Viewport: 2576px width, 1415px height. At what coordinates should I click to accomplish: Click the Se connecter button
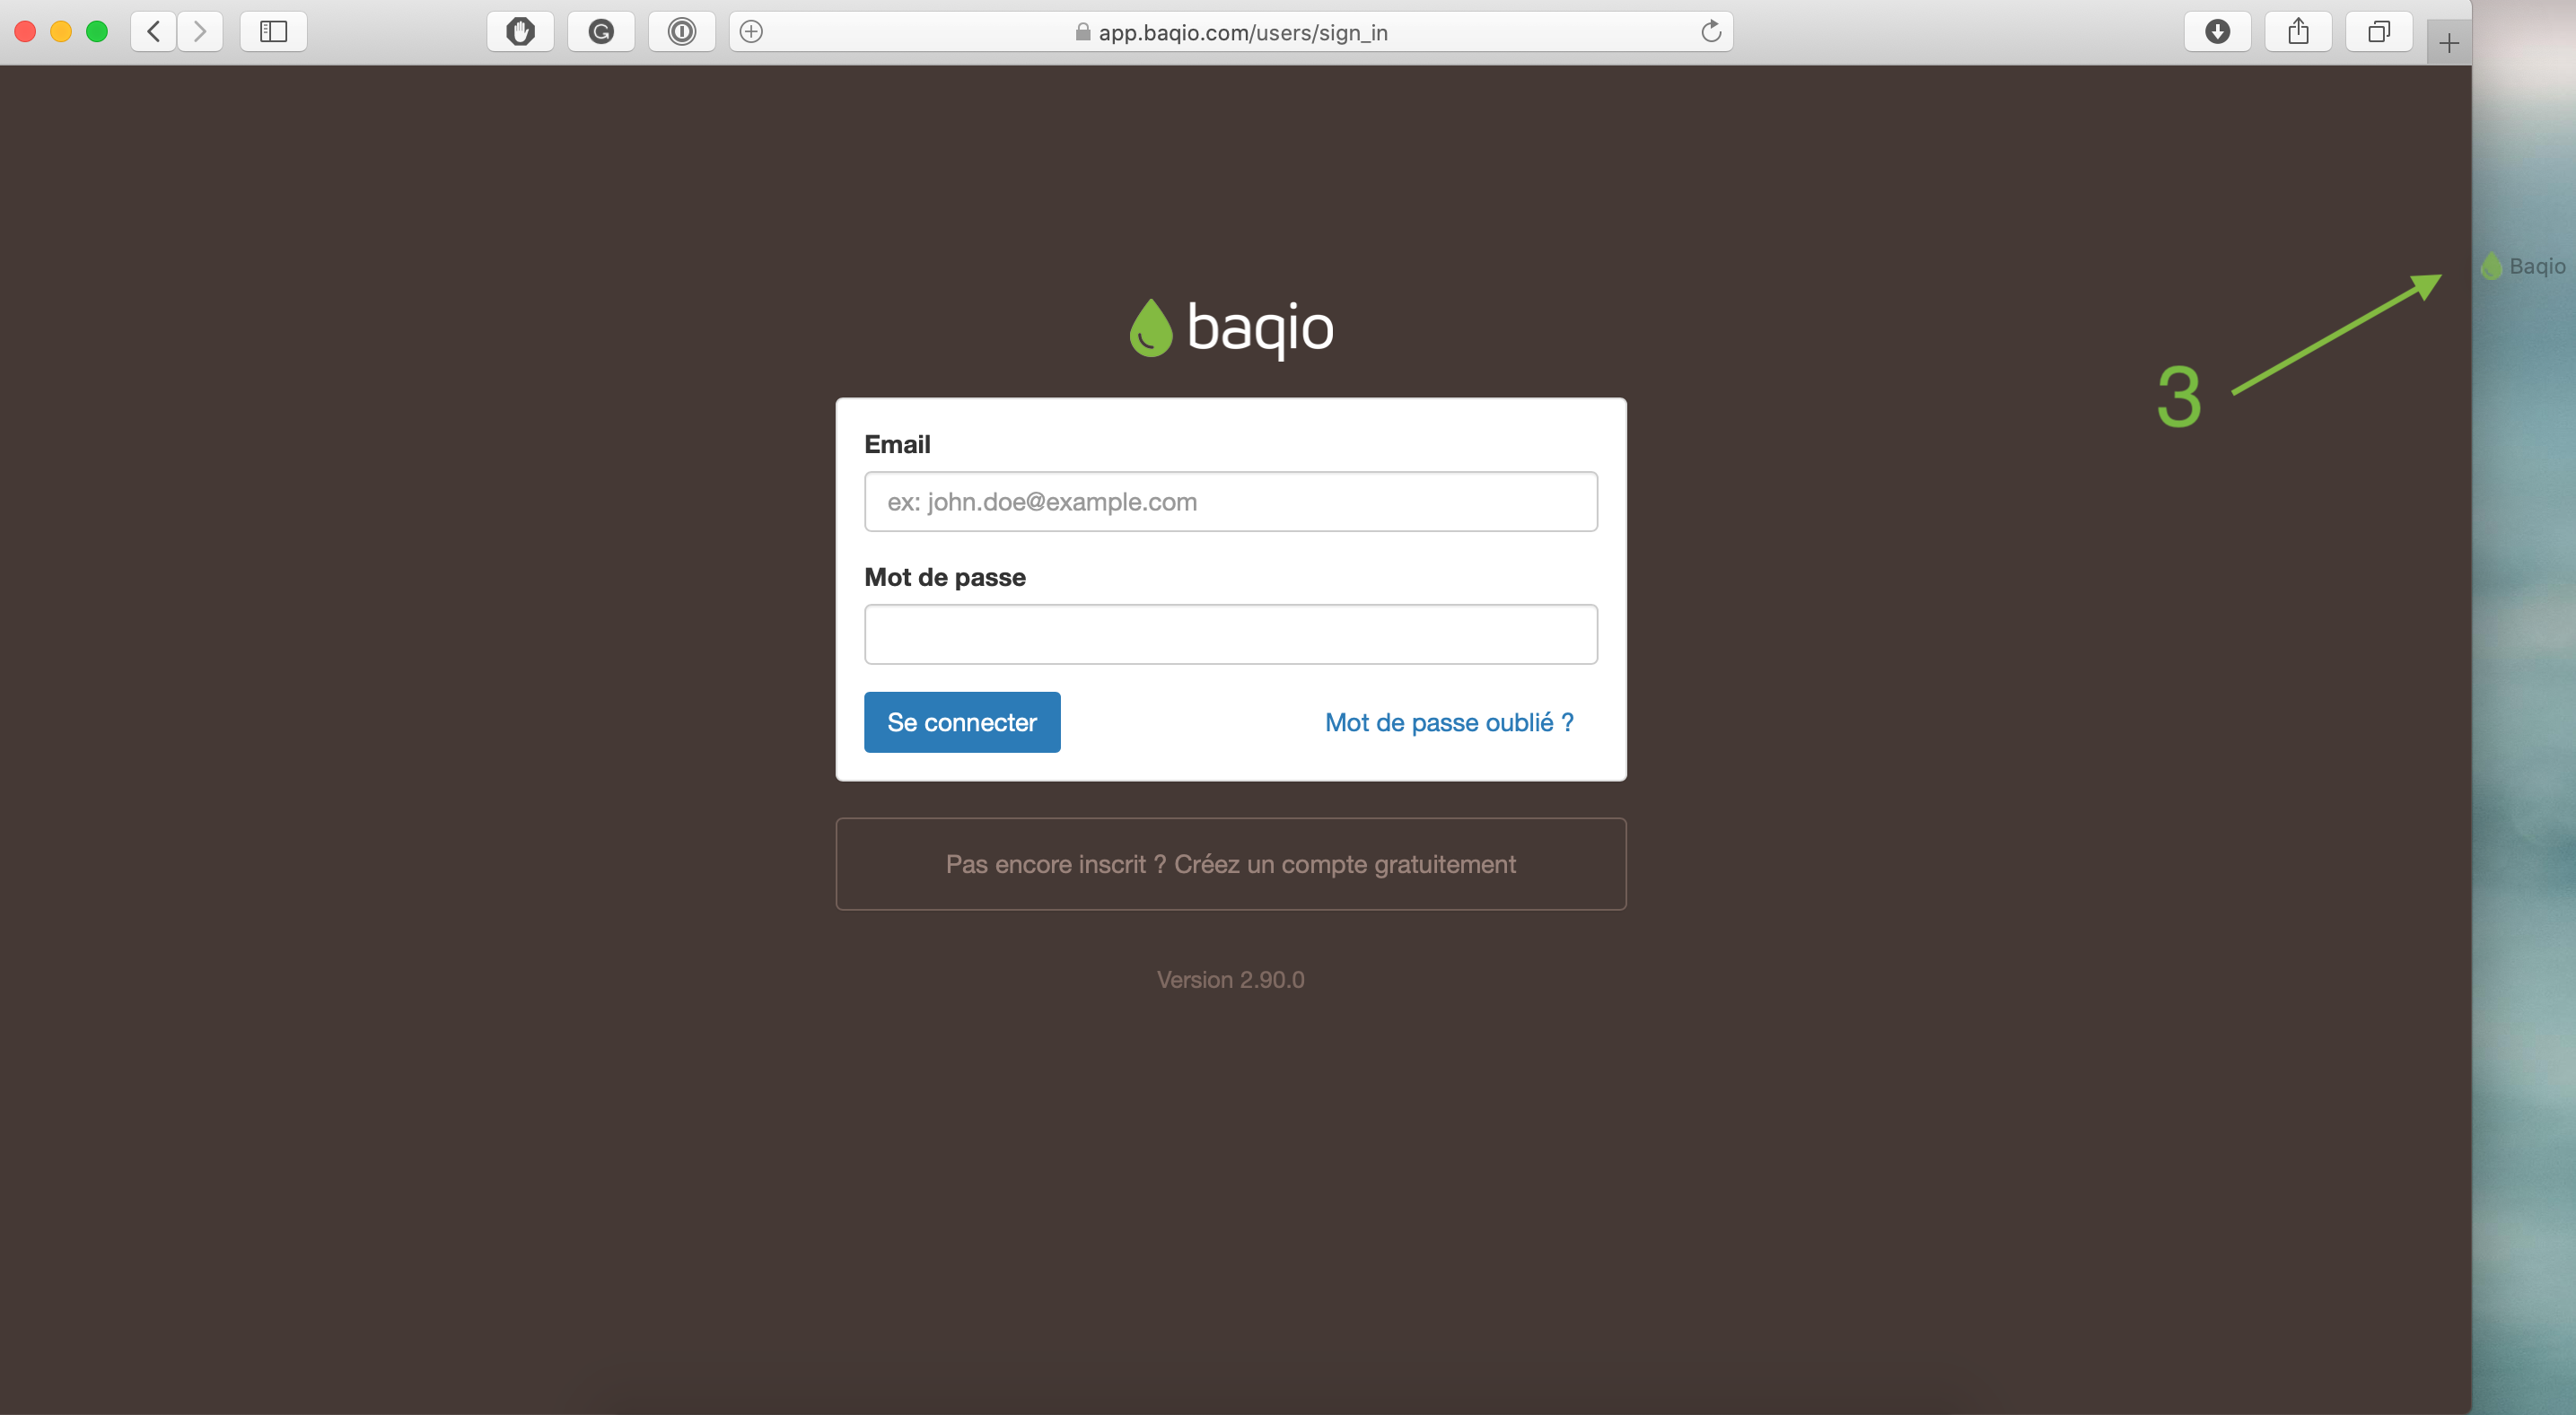962,722
